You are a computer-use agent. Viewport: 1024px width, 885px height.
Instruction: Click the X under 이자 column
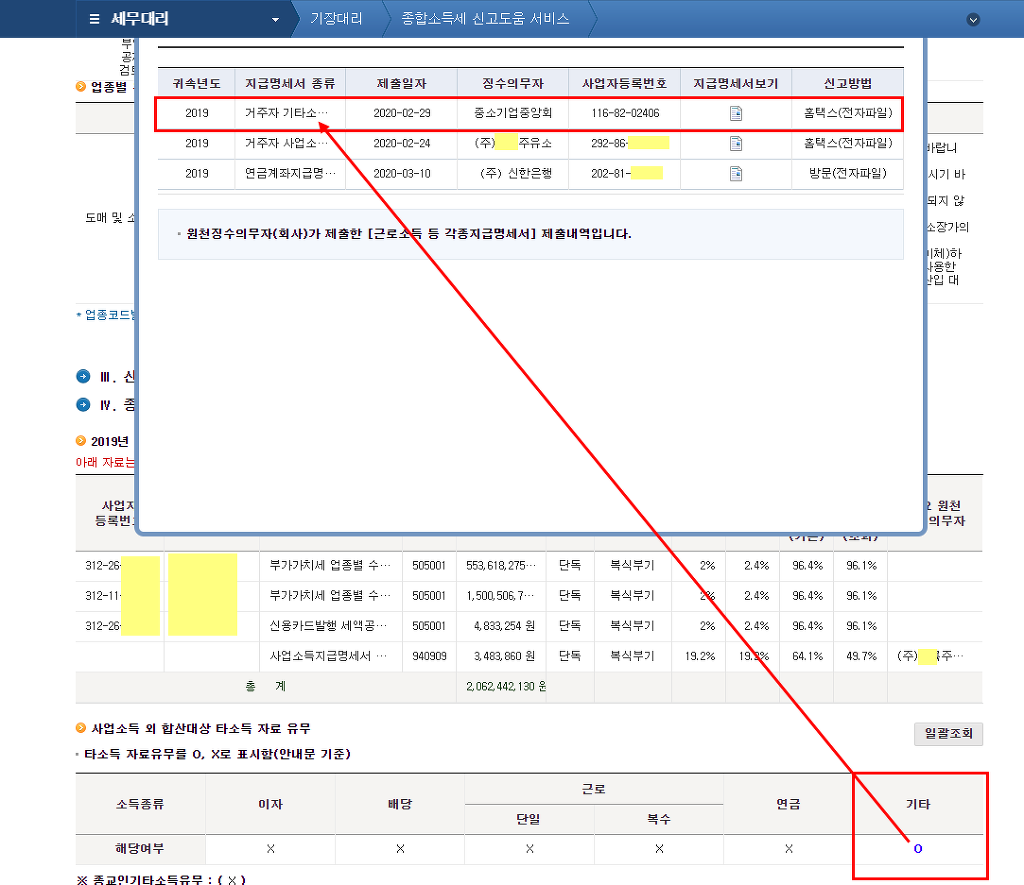pyautogui.click(x=270, y=848)
